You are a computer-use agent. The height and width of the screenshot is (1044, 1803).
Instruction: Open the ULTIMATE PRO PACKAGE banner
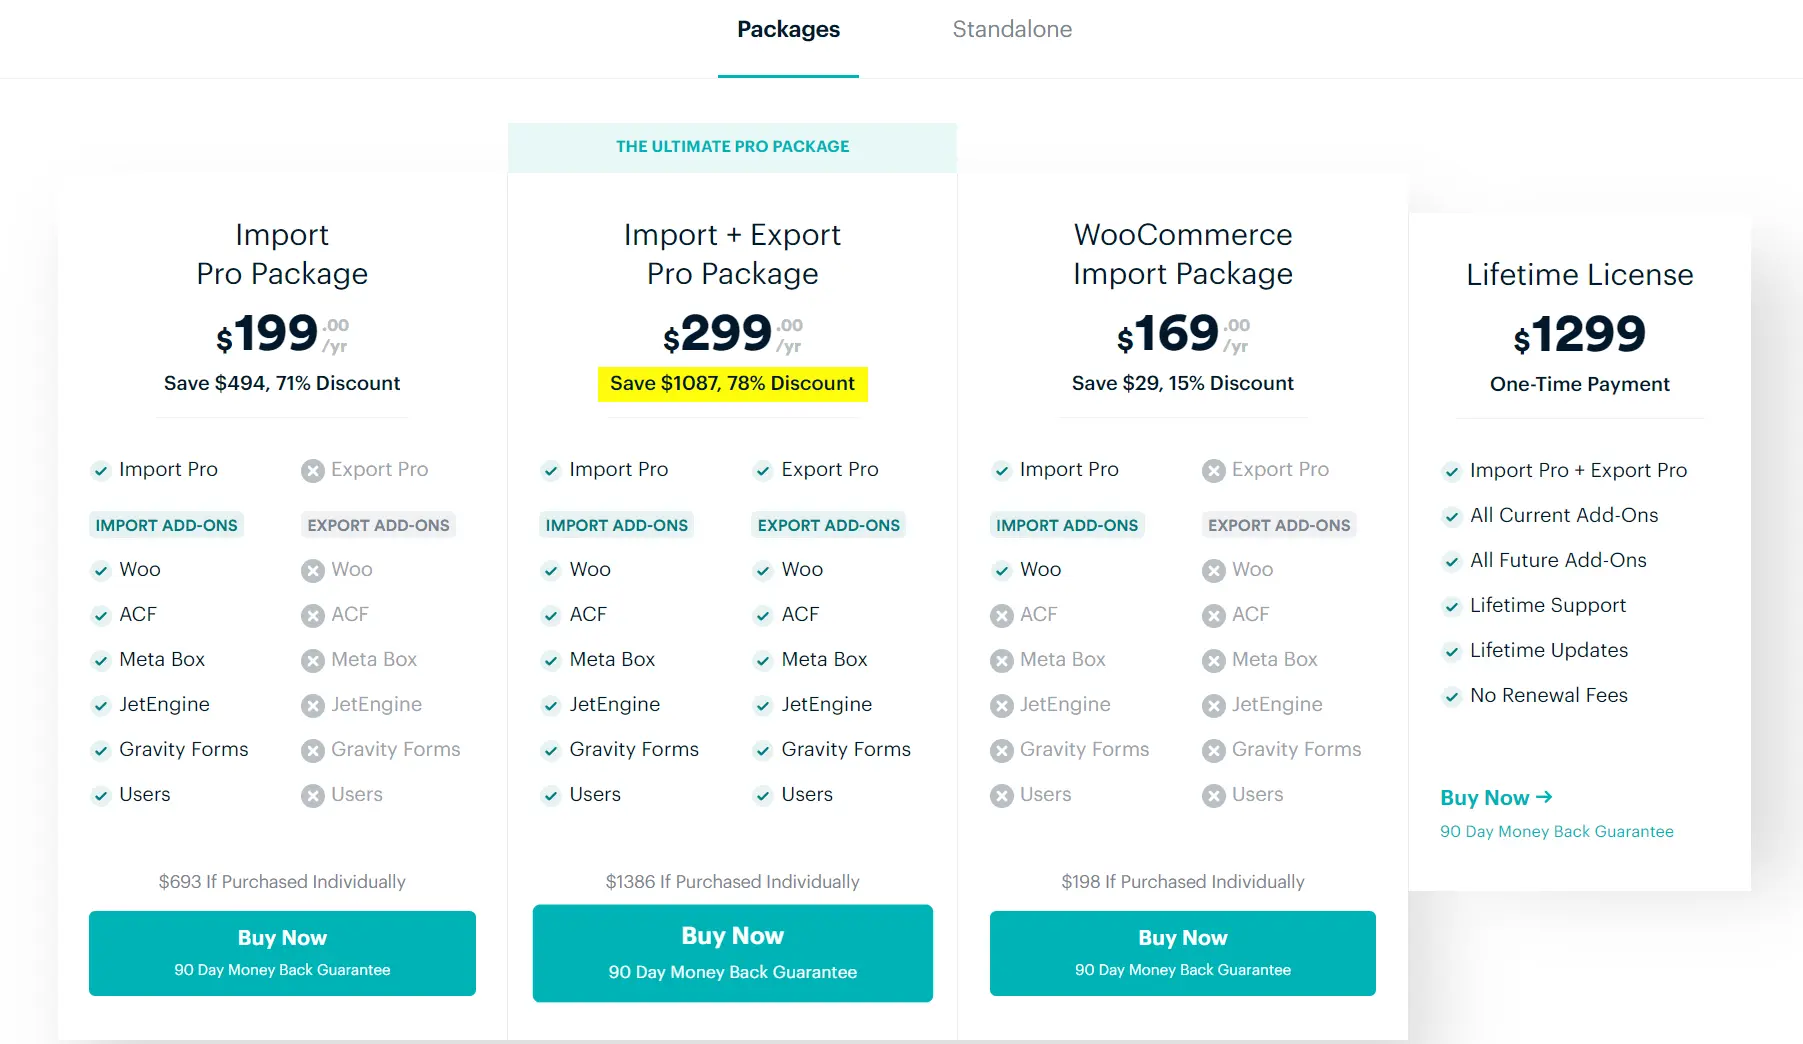point(732,146)
